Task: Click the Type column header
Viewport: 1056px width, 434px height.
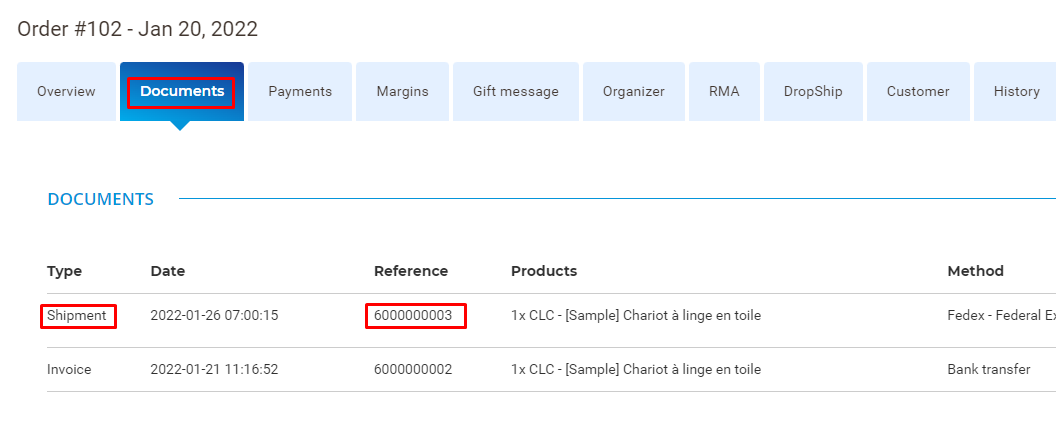Action: pos(64,271)
